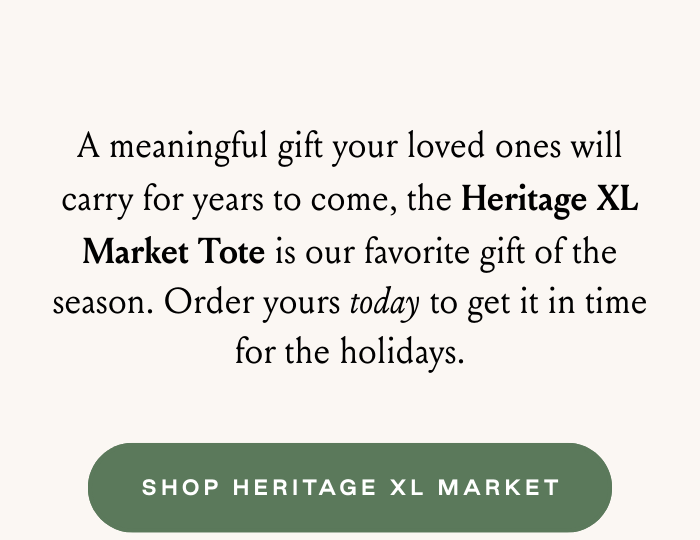Click the first word 'A' of the paragraph
Viewport: 700px width, 540px height.
[x=89, y=148]
